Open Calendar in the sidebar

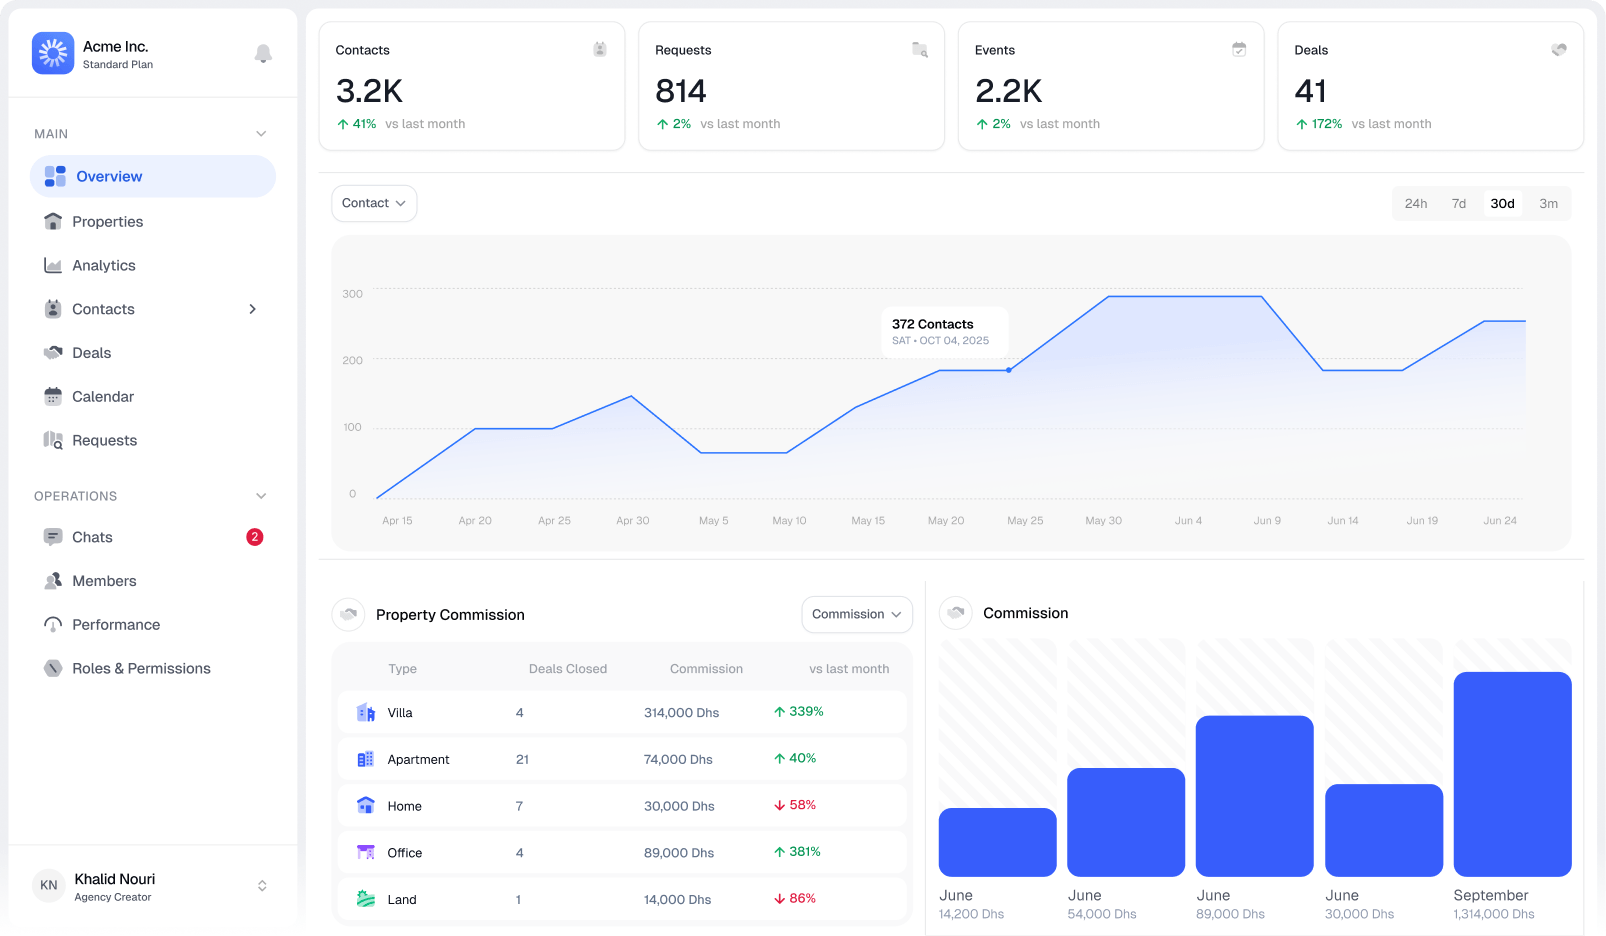click(102, 397)
